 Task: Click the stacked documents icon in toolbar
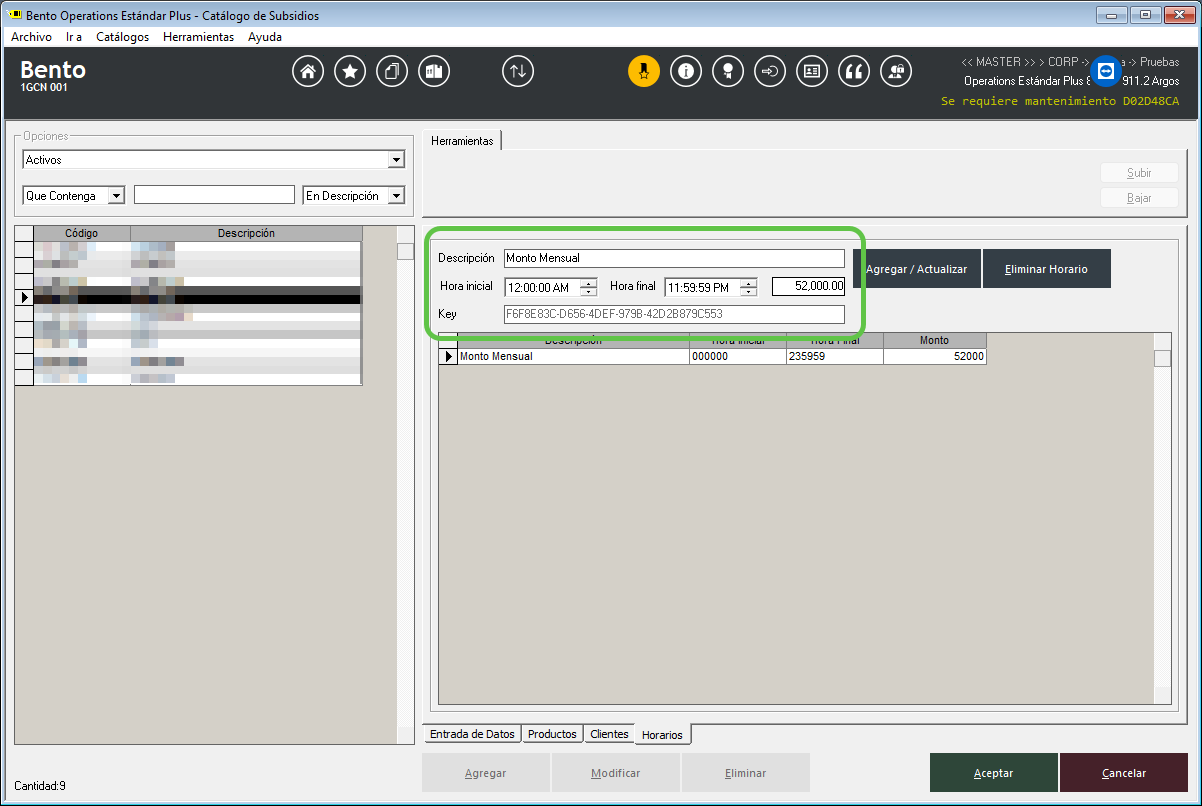(392, 72)
